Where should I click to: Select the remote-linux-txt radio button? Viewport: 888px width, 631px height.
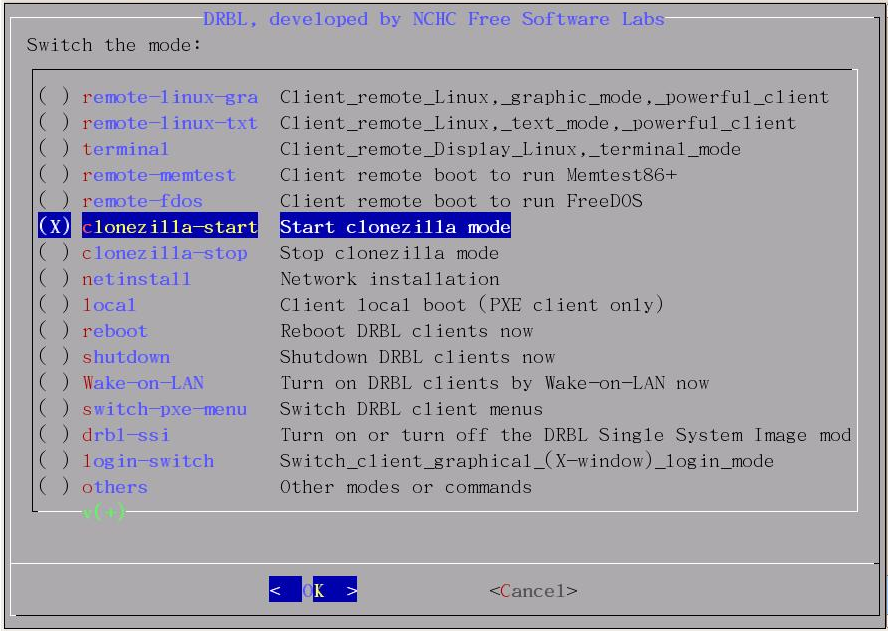coord(54,123)
